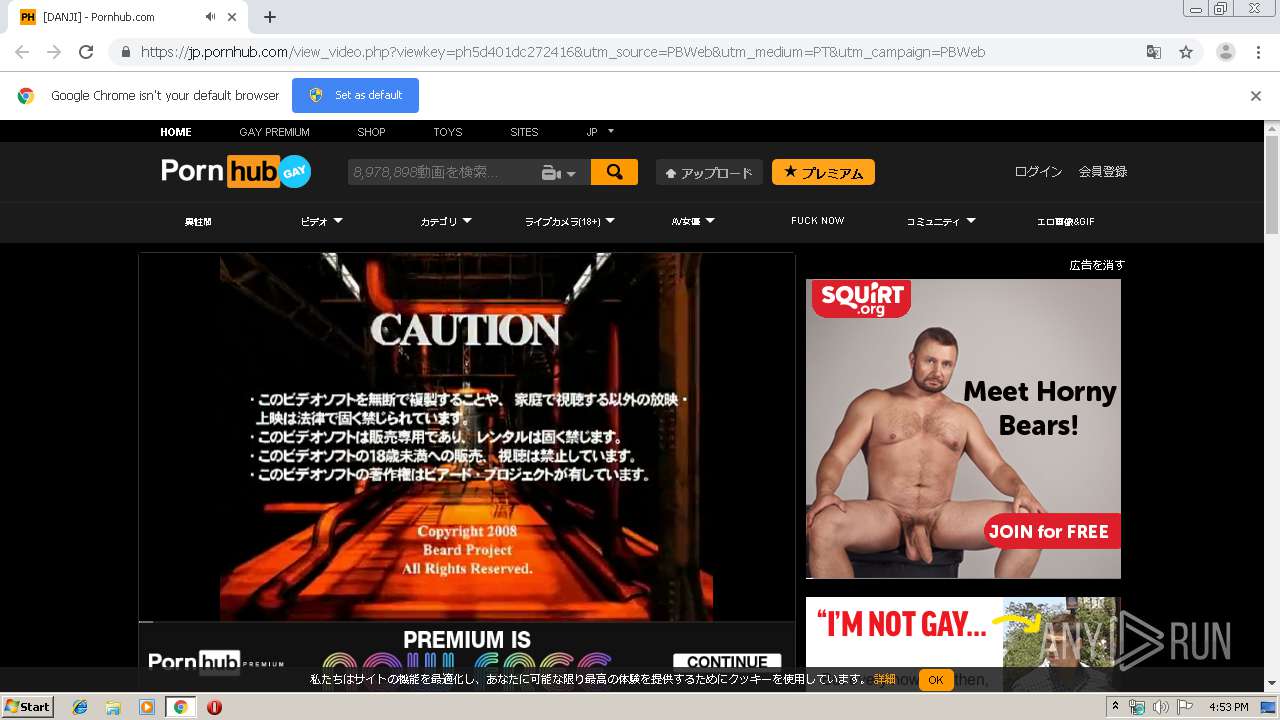Expand the ライブカメラ(18+) dropdown

(570, 222)
